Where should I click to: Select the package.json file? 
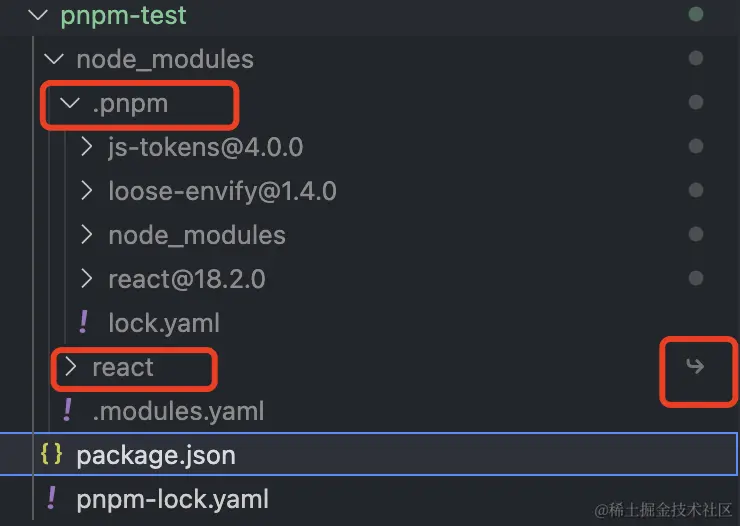pos(156,455)
